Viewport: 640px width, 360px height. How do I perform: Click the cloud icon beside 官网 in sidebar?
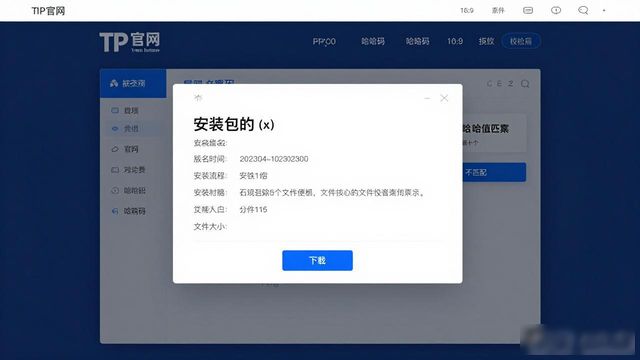pos(115,149)
